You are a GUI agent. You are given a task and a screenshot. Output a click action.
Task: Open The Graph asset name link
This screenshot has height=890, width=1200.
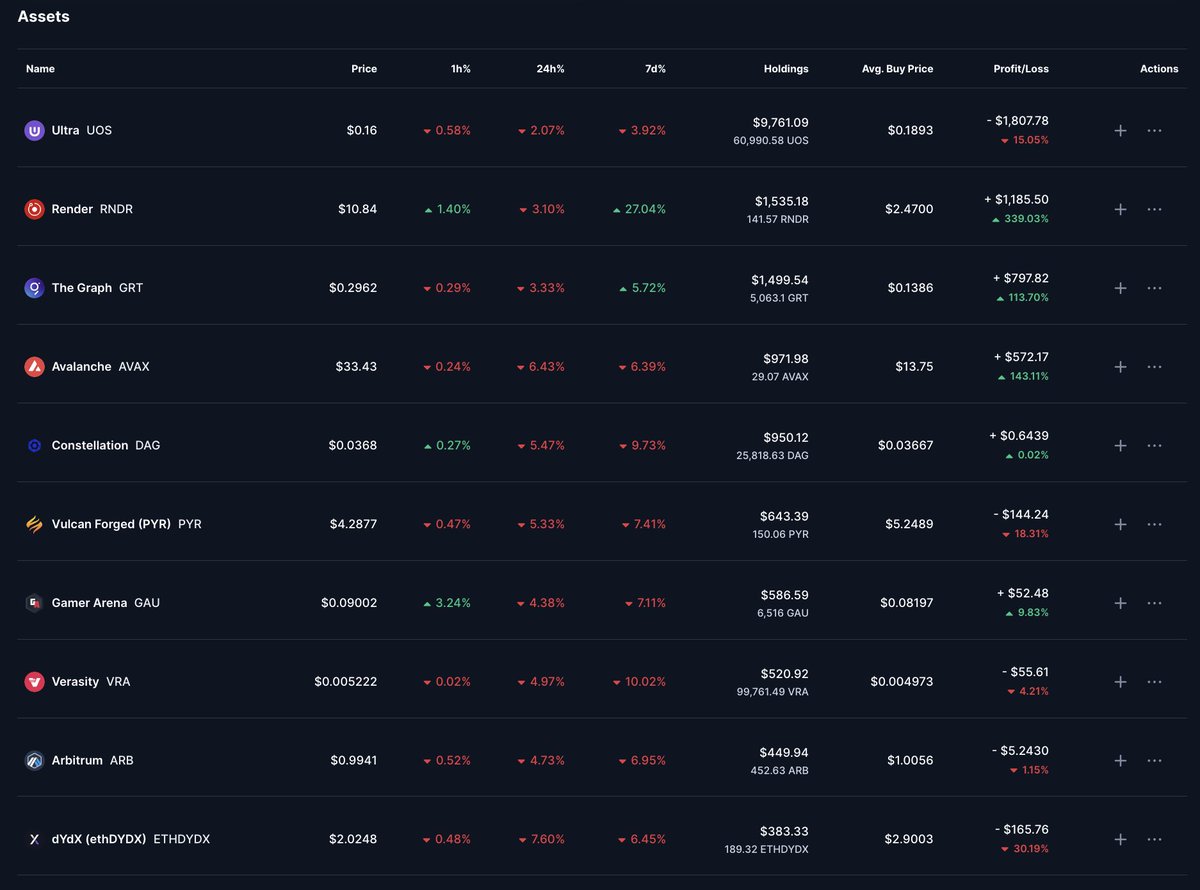[x=82, y=288]
